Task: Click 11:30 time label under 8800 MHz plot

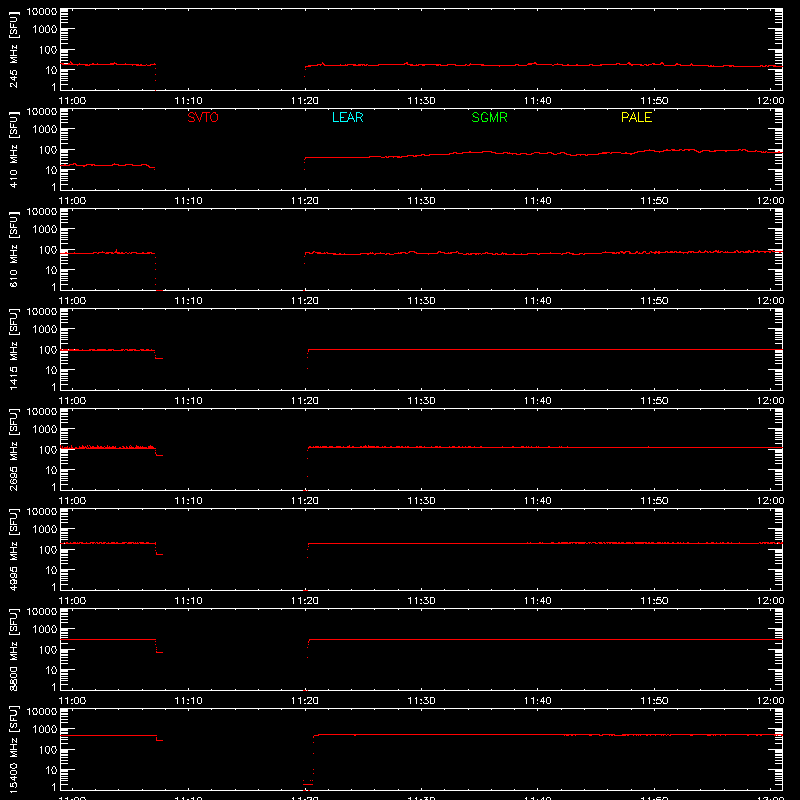Action: pyautogui.click(x=421, y=701)
